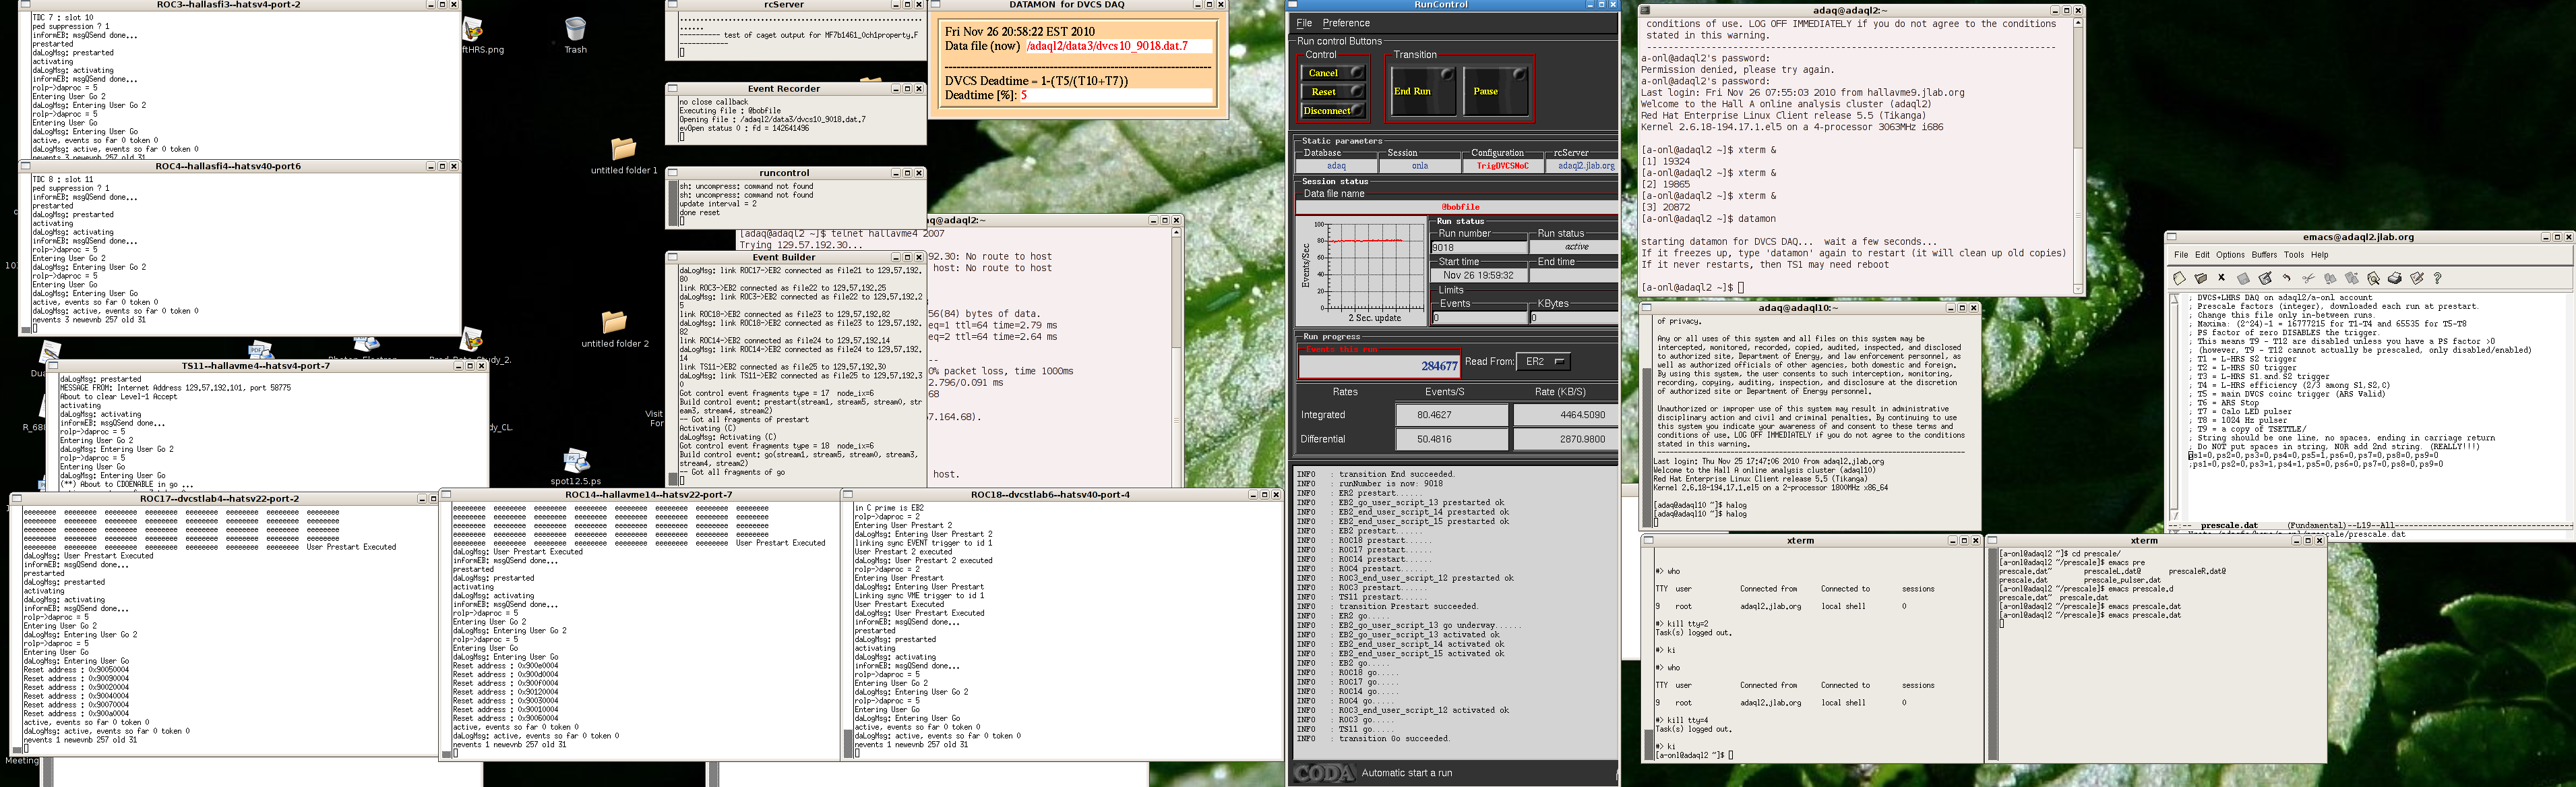Click the emacs Save buffer floppy icon

tap(2243, 278)
